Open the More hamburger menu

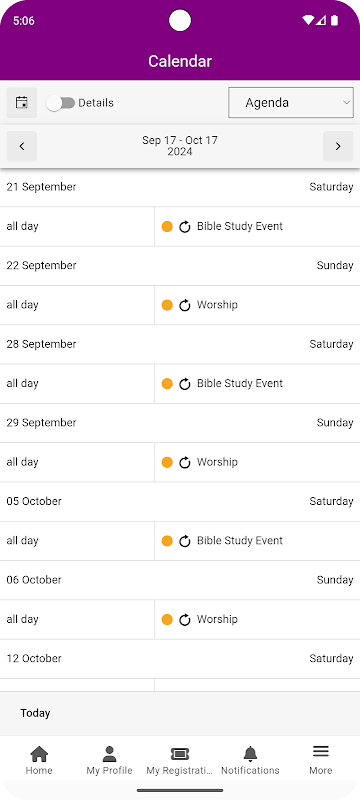[320, 752]
